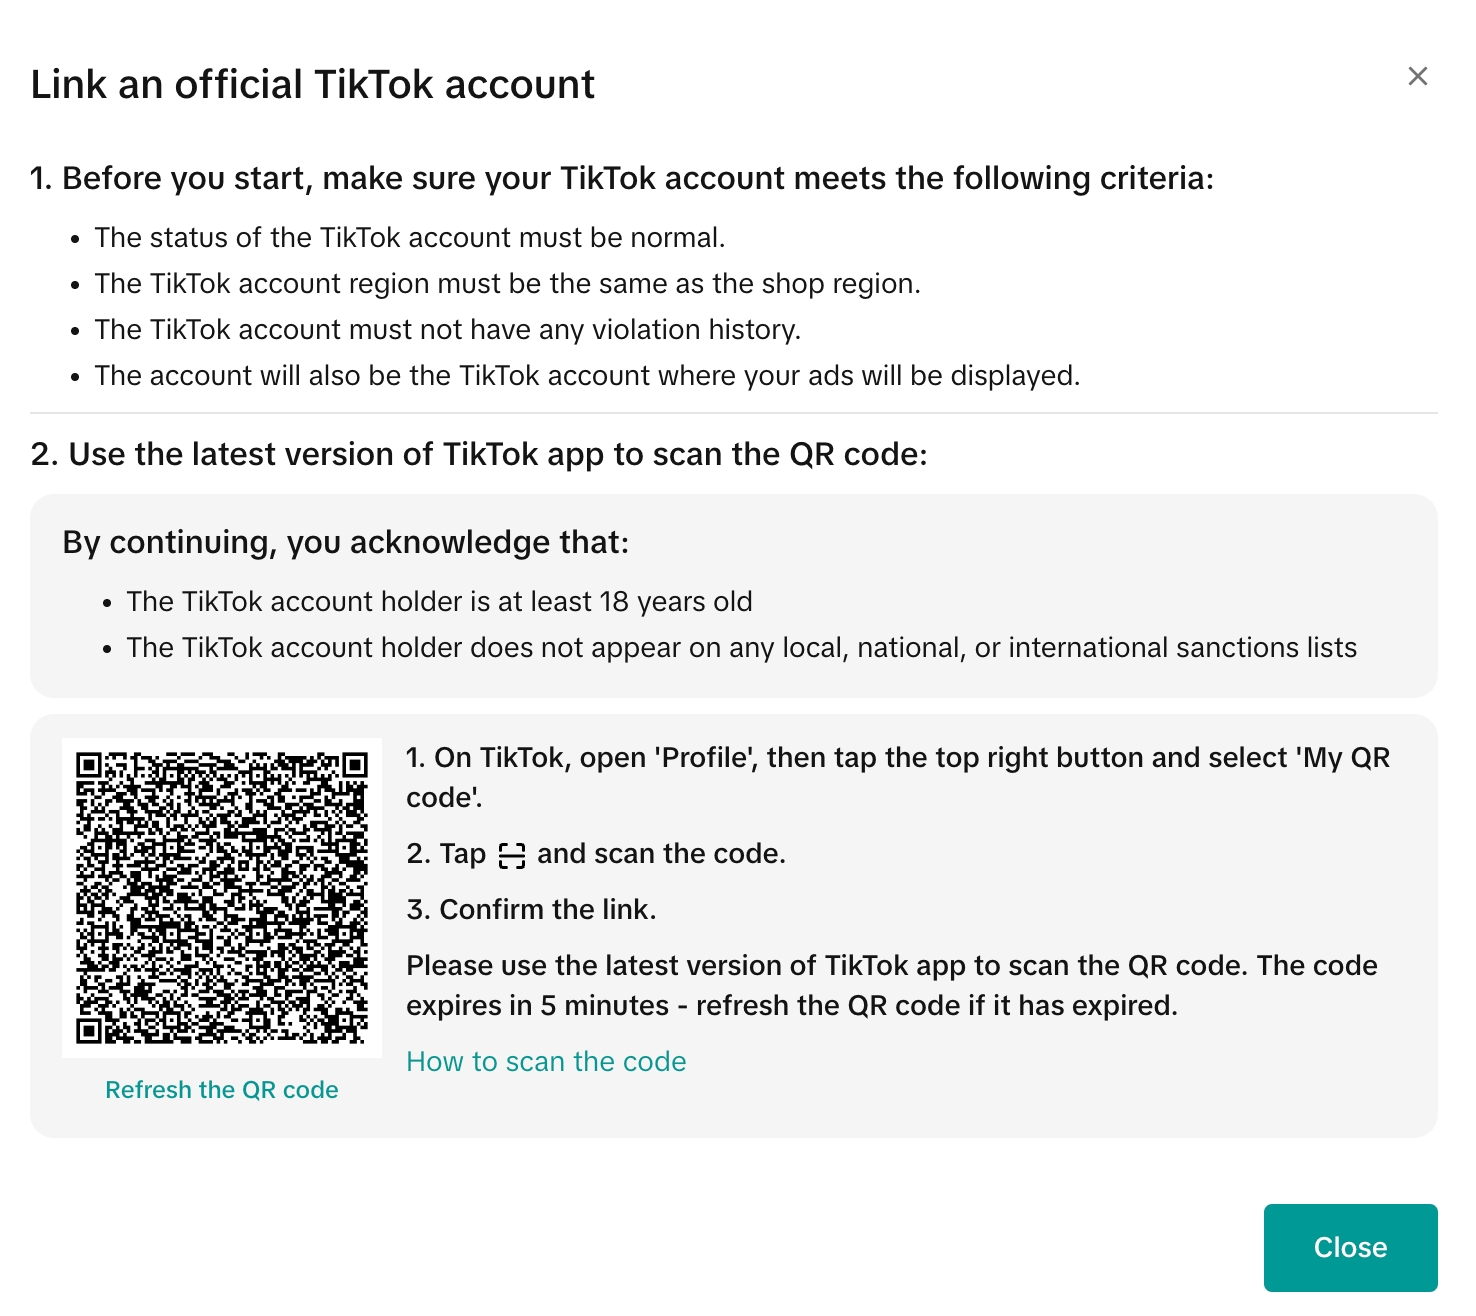Select the account status must be normal bullet
Screen dimensions: 1476x1316
[x=410, y=238]
